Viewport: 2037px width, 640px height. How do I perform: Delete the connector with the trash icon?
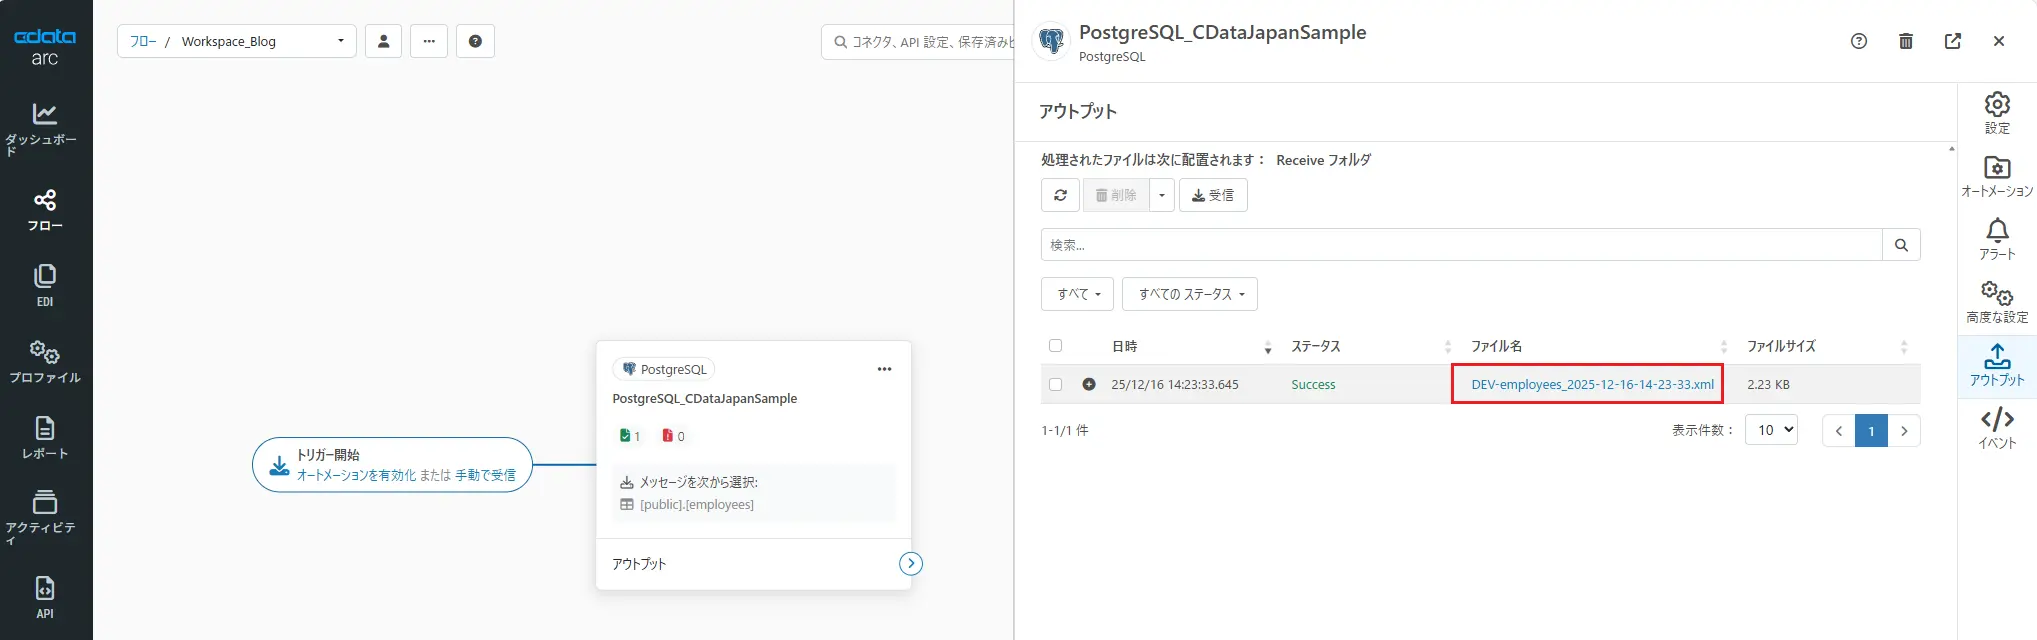pos(1906,41)
